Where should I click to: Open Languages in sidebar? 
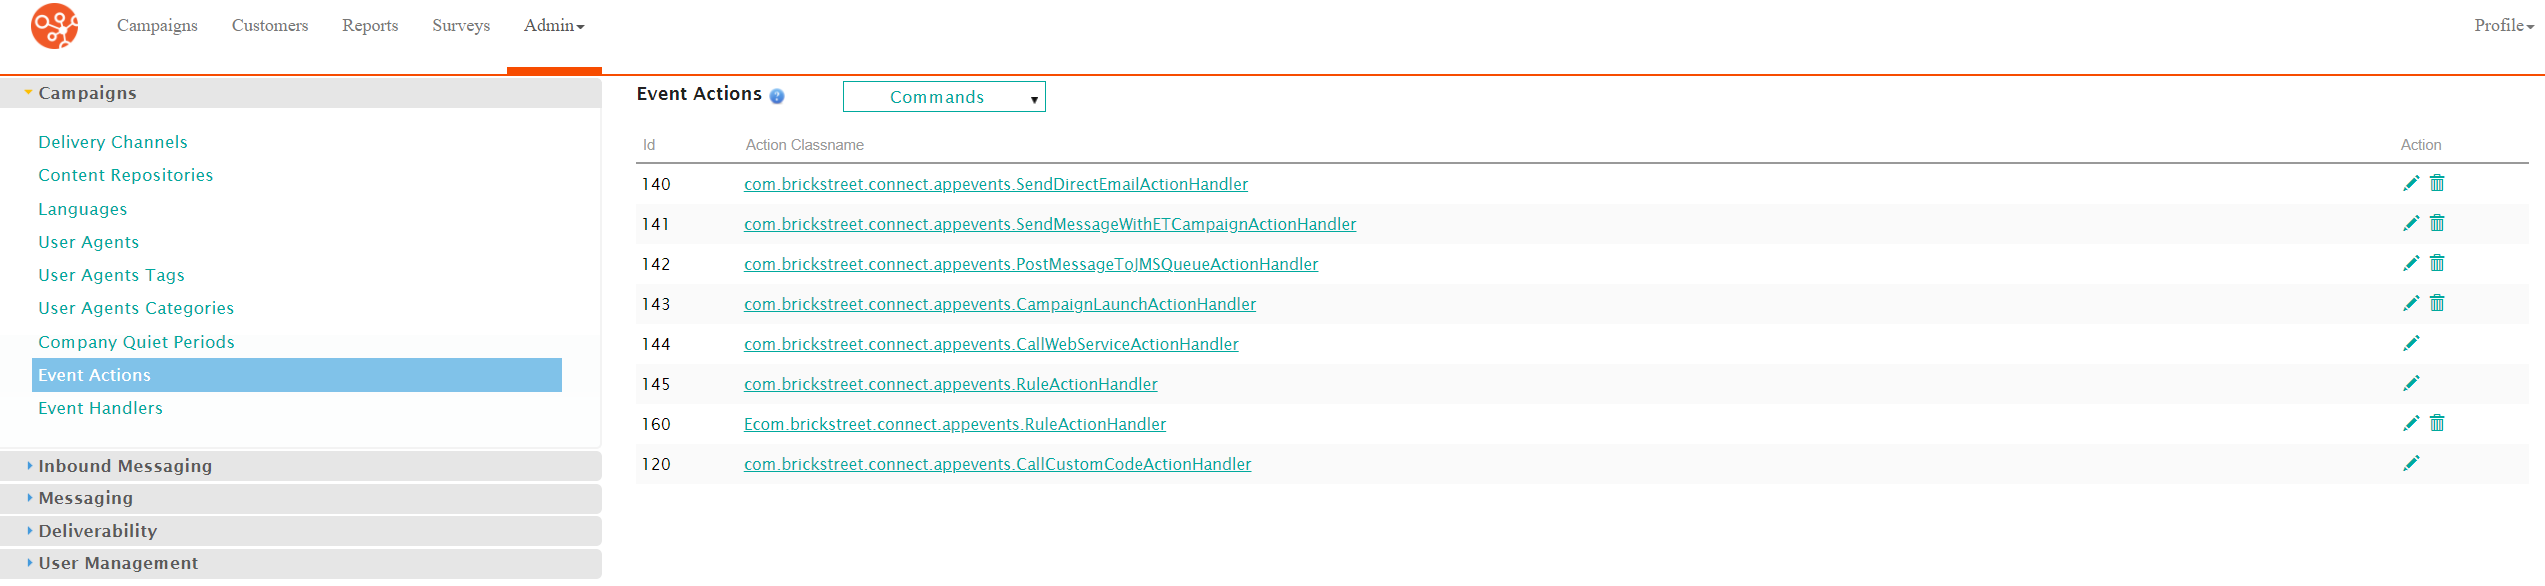coord(83,209)
